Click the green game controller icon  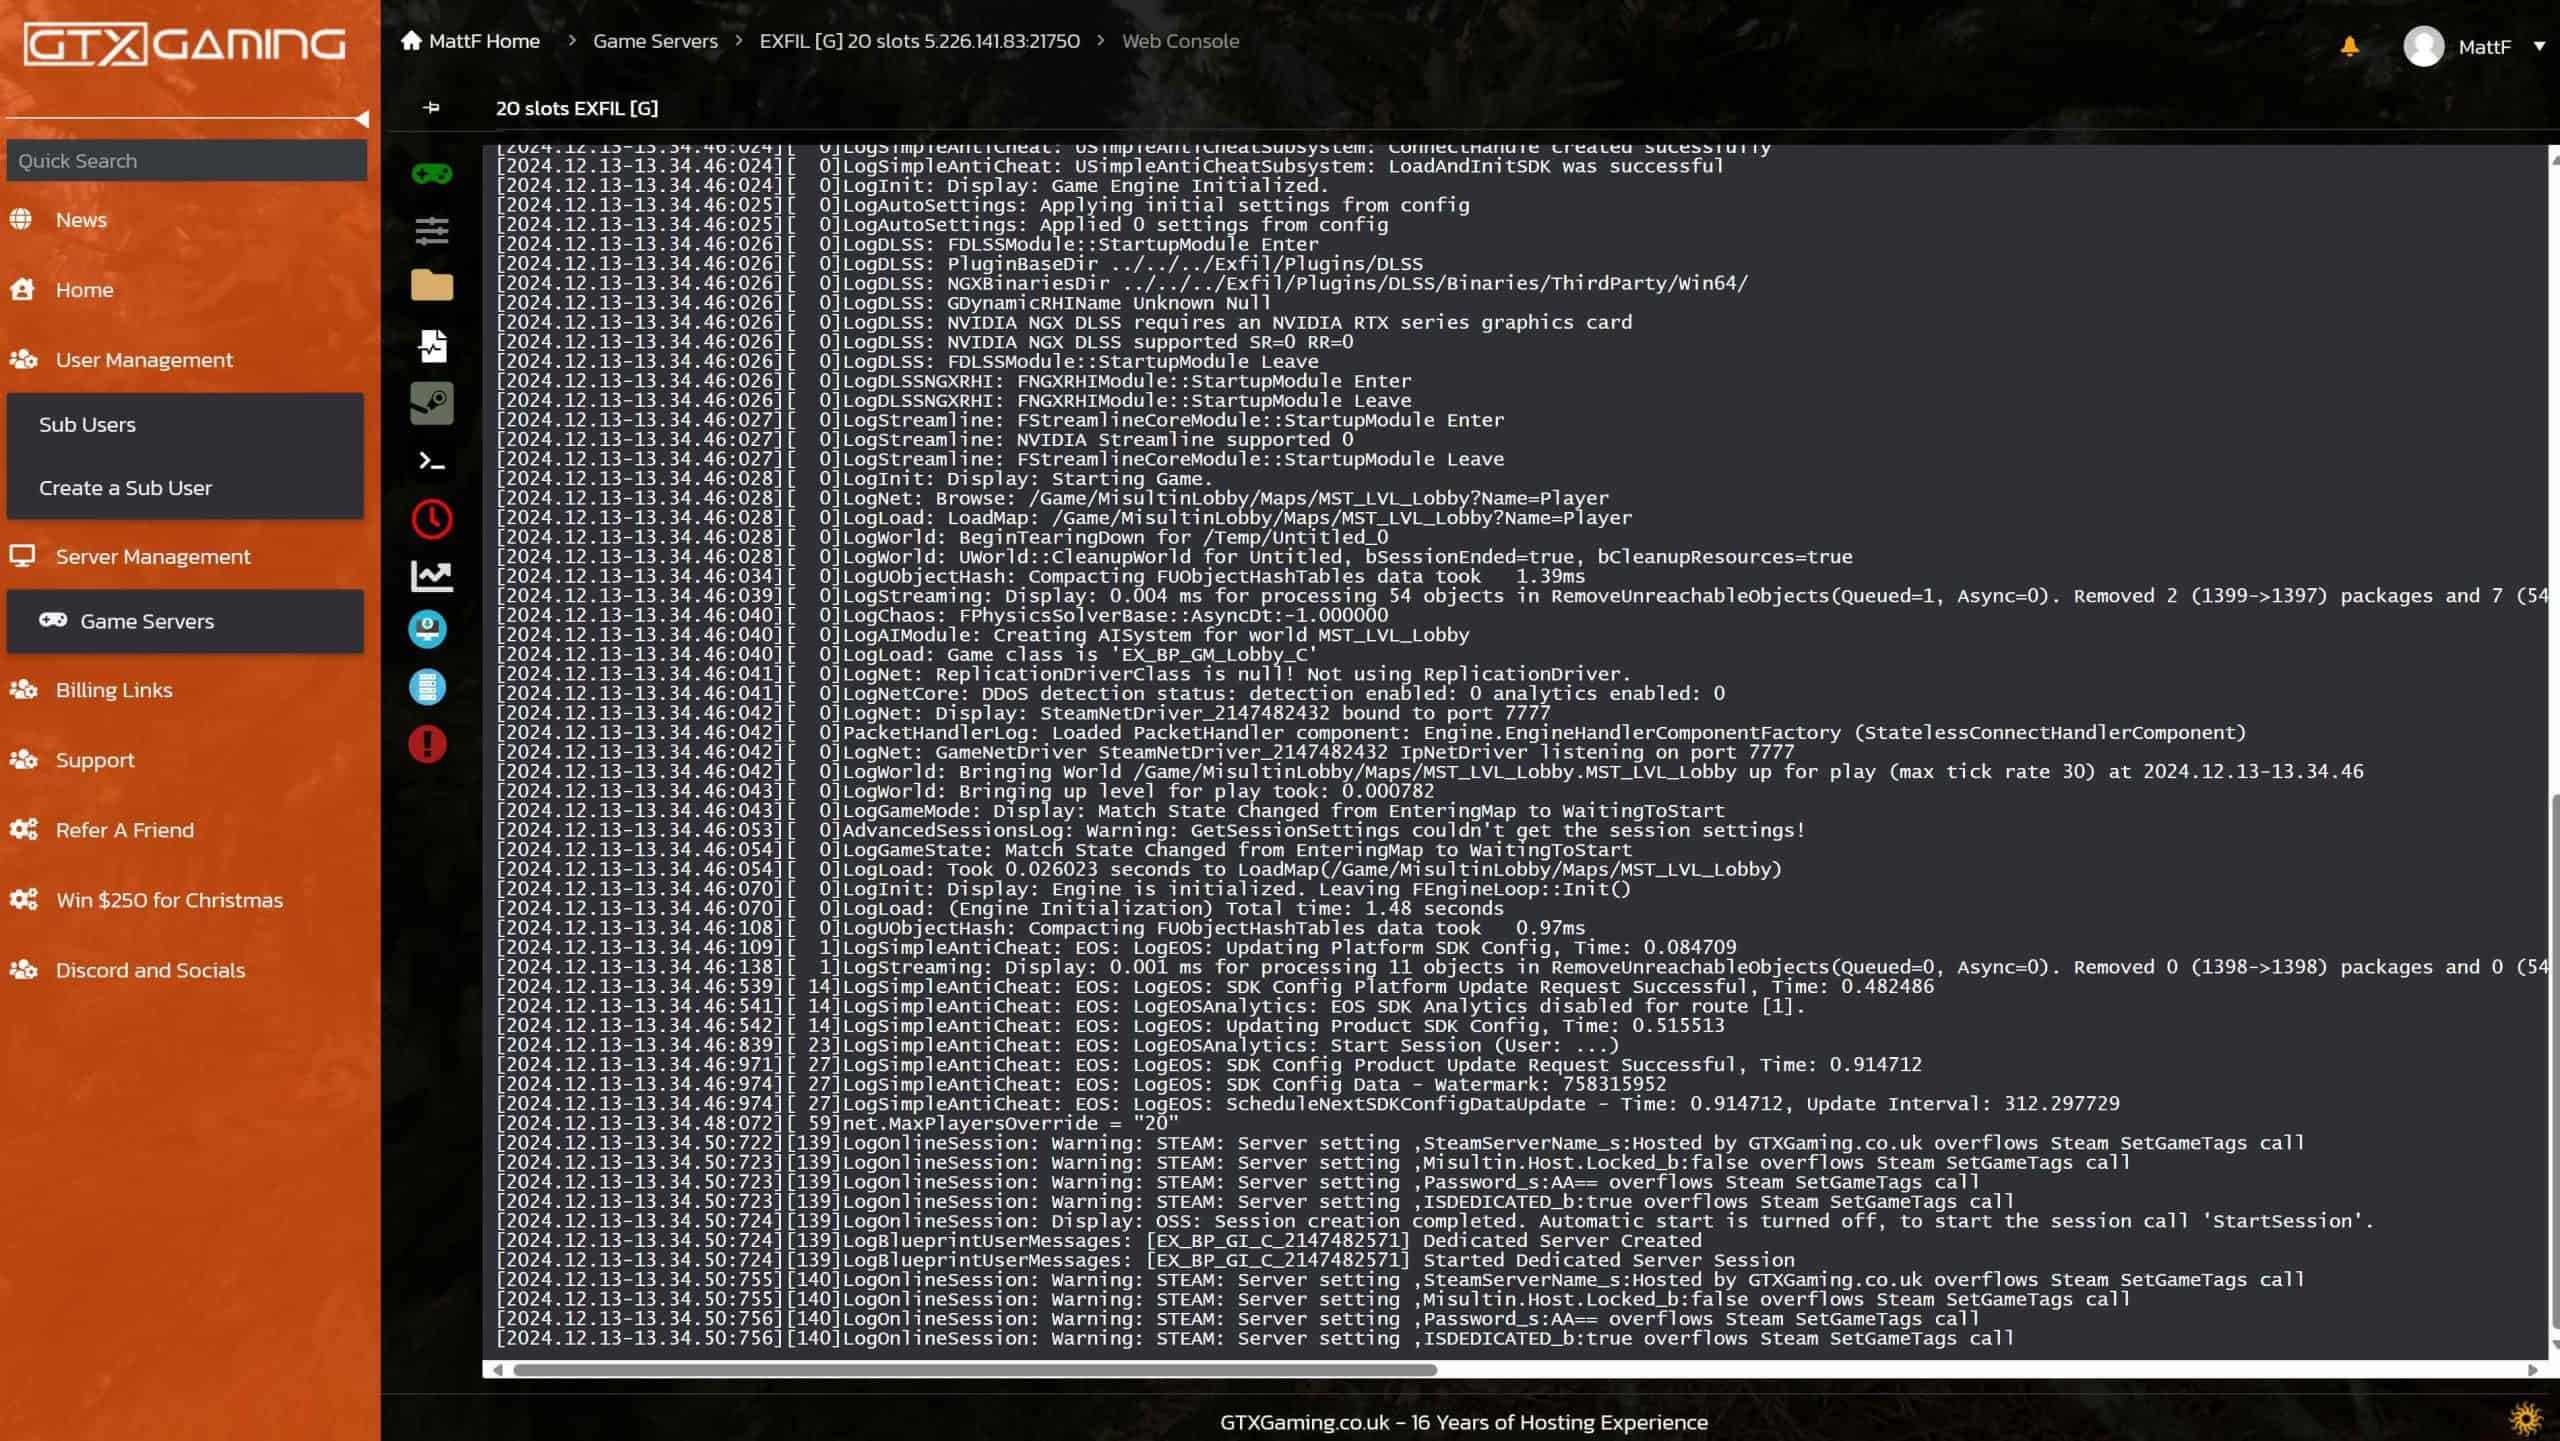click(x=432, y=174)
